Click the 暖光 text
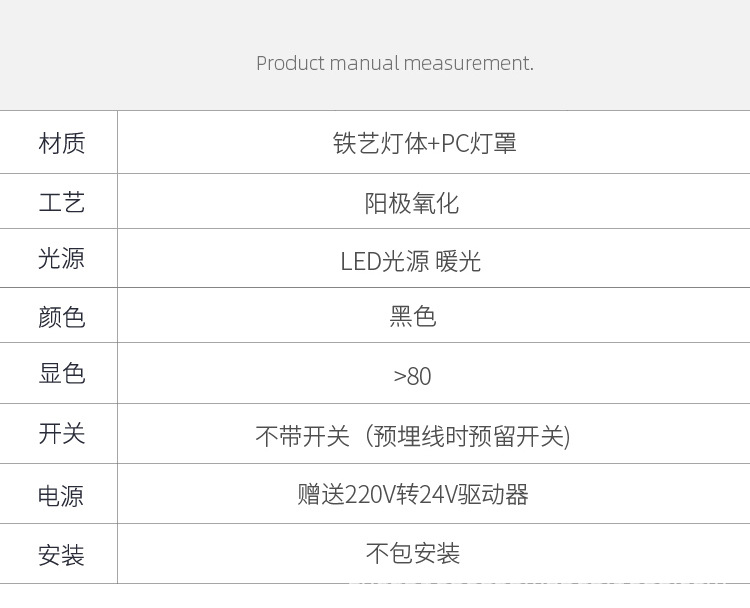 coord(459,262)
